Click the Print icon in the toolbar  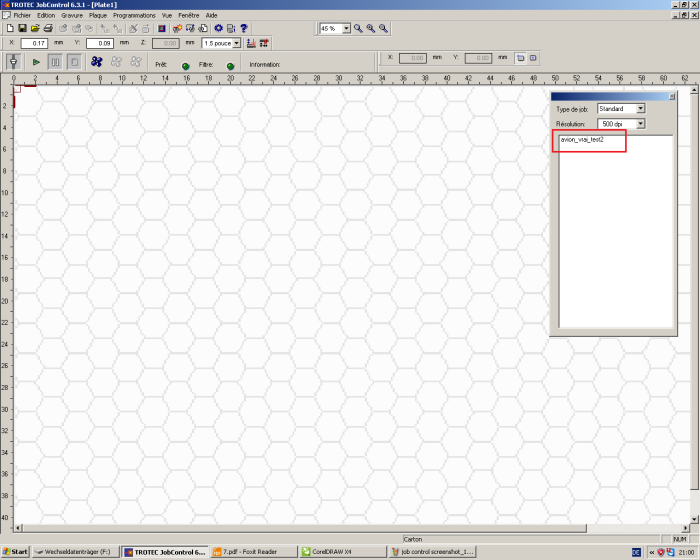pyautogui.click(x=48, y=28)
